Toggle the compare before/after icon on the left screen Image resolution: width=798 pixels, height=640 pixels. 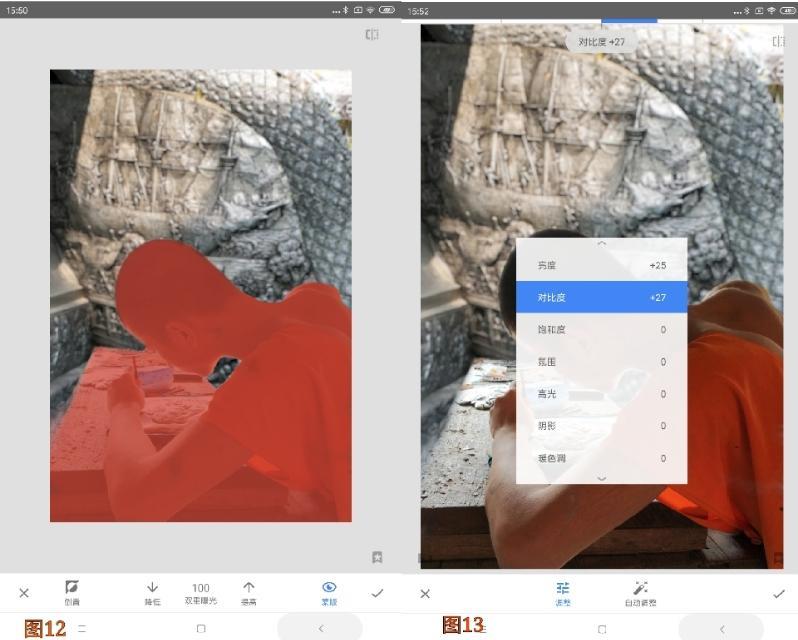372,35
